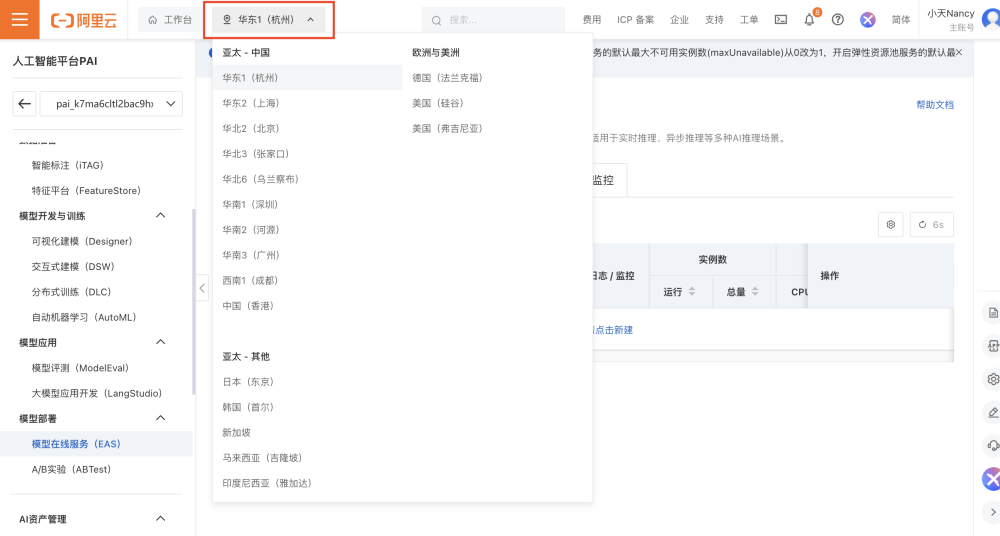This screenshot has height=536, width=1000.
Task: Collapse the 模型应用 section
Action: (x=161, y=342)
